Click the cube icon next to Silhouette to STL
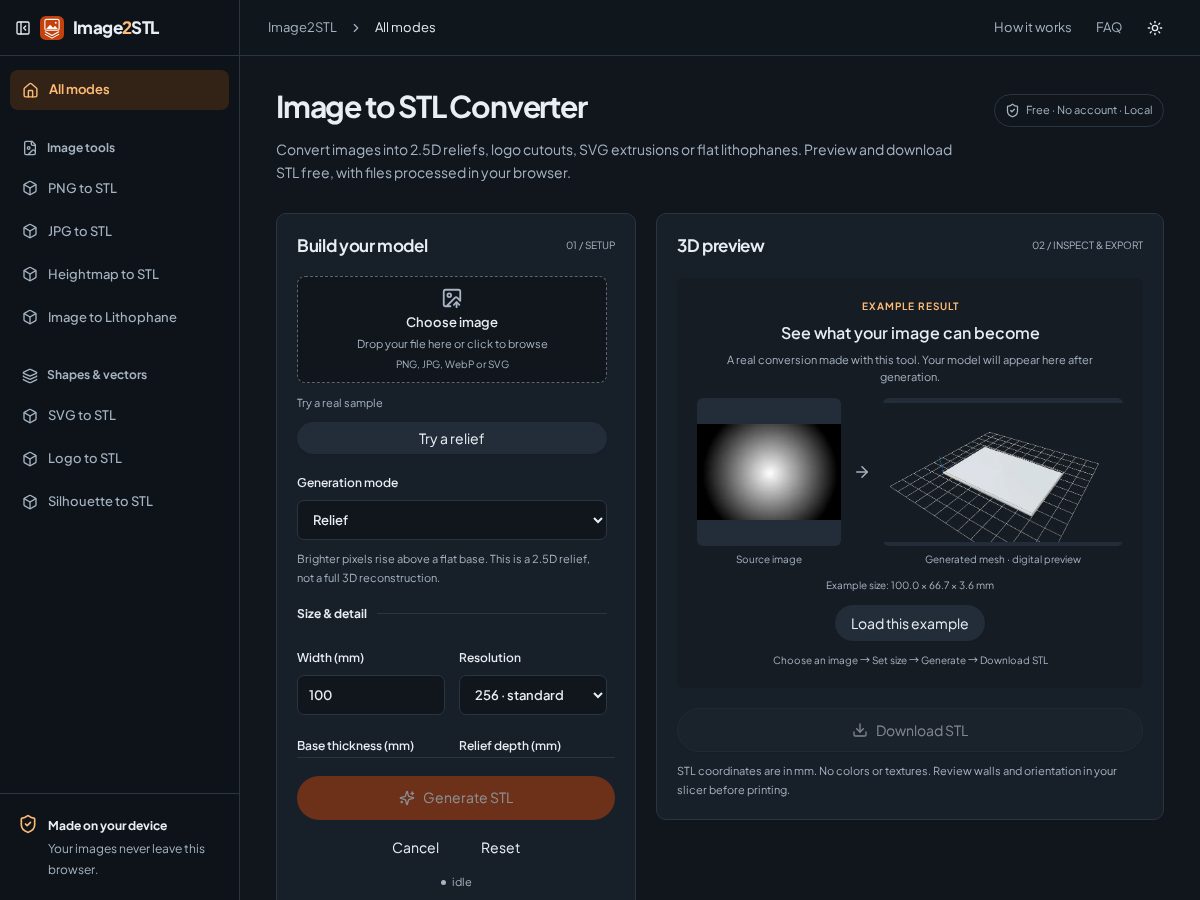Image resolution: width=1200 pixels, height=900 pixels. pos(30,501)
